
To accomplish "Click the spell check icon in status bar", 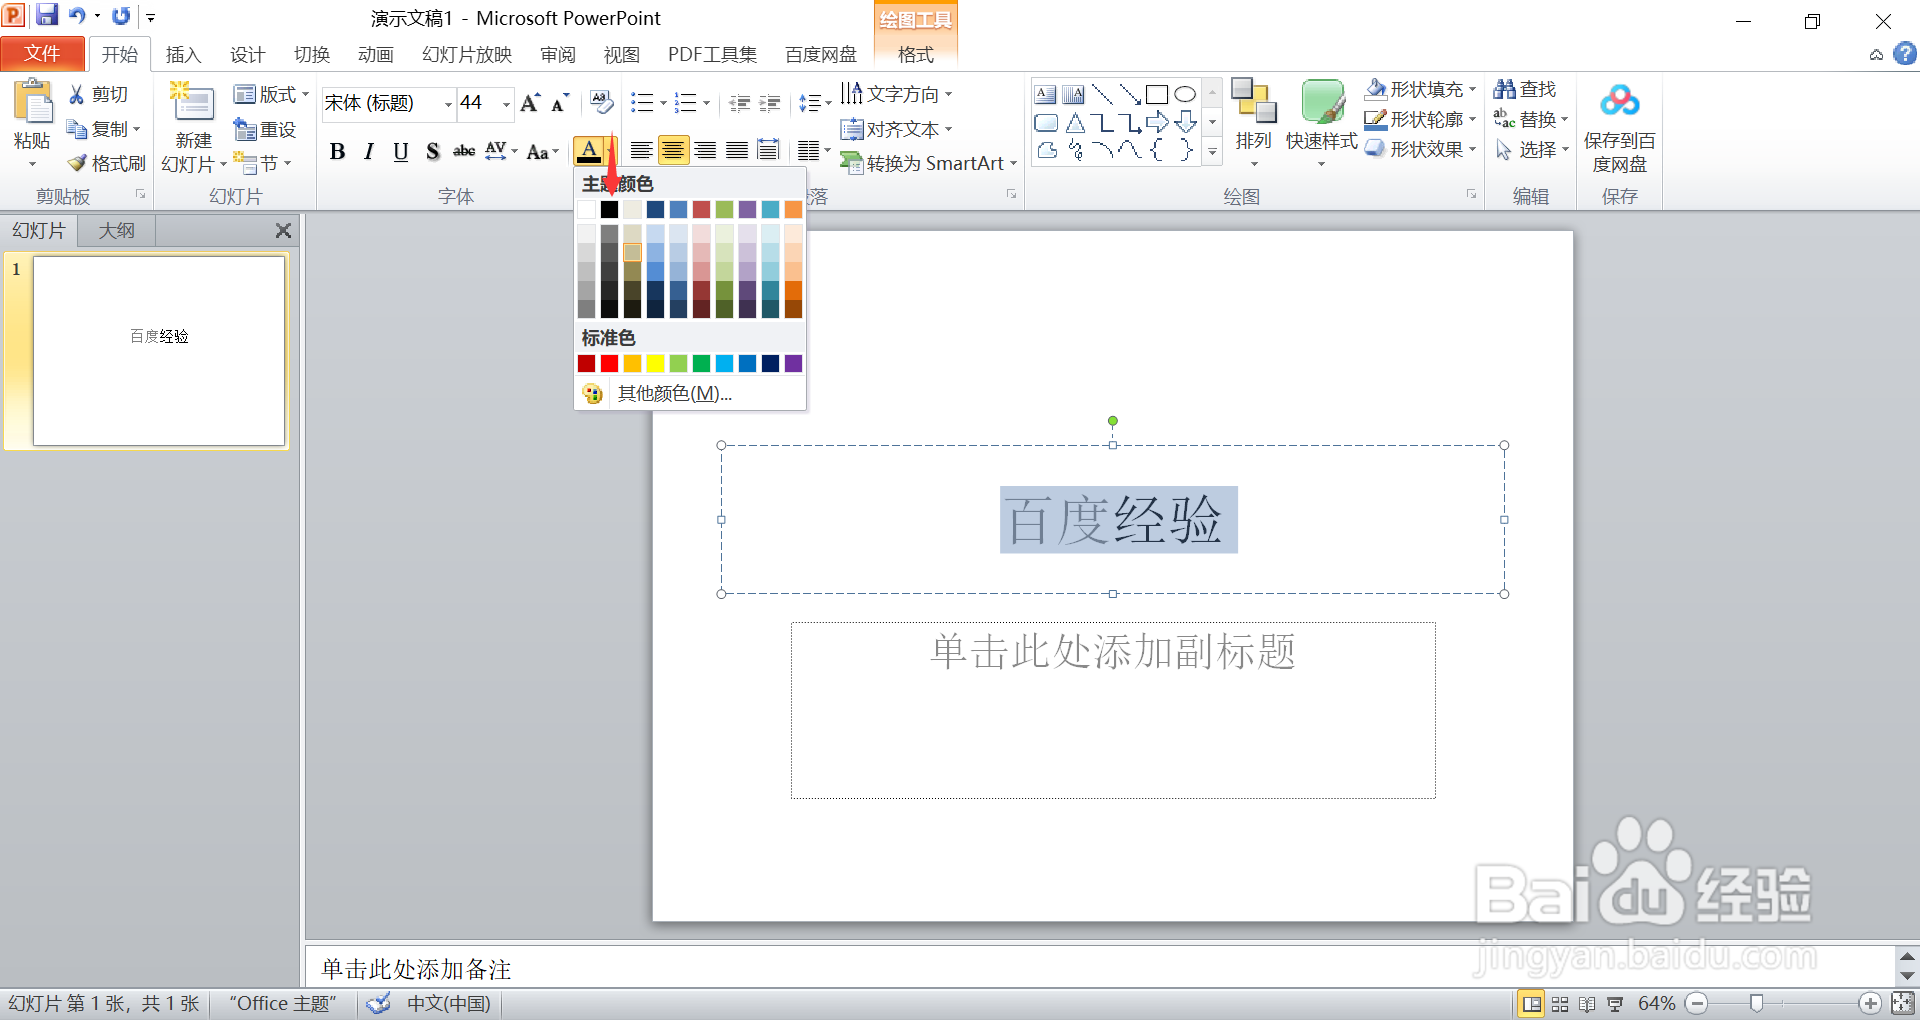I will click(378, 1003).
